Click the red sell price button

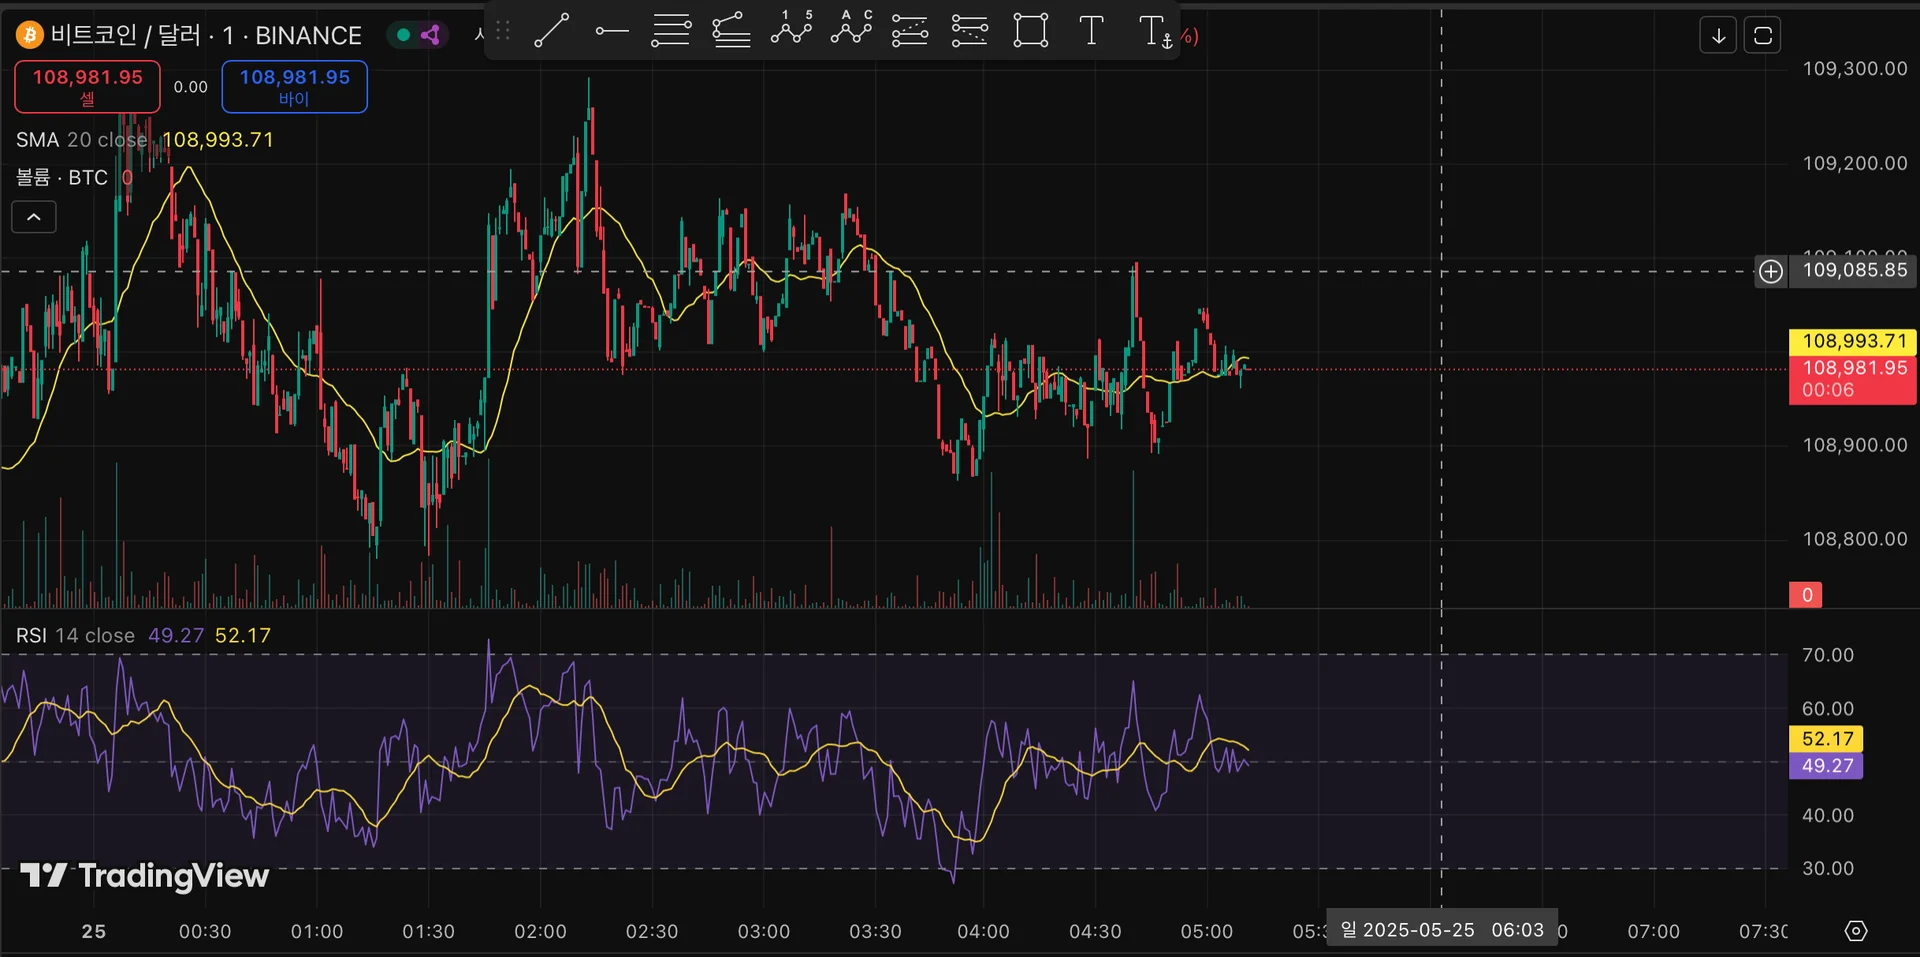[x=87, y=86]
